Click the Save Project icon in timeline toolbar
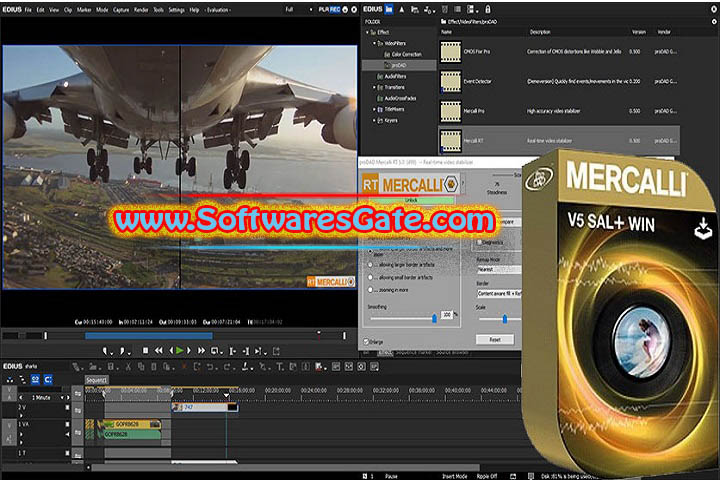The image size is (720, 480). coord(112,367)
